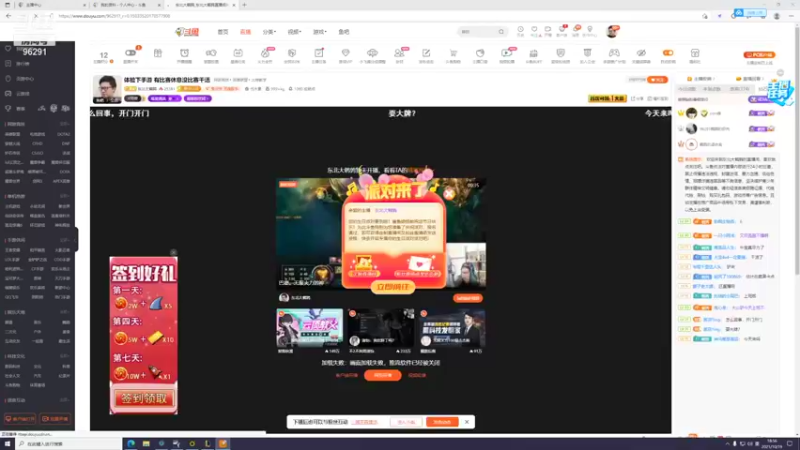
Task: Toggle the crossed-eye danmaku shield icon
Action: 641,53
